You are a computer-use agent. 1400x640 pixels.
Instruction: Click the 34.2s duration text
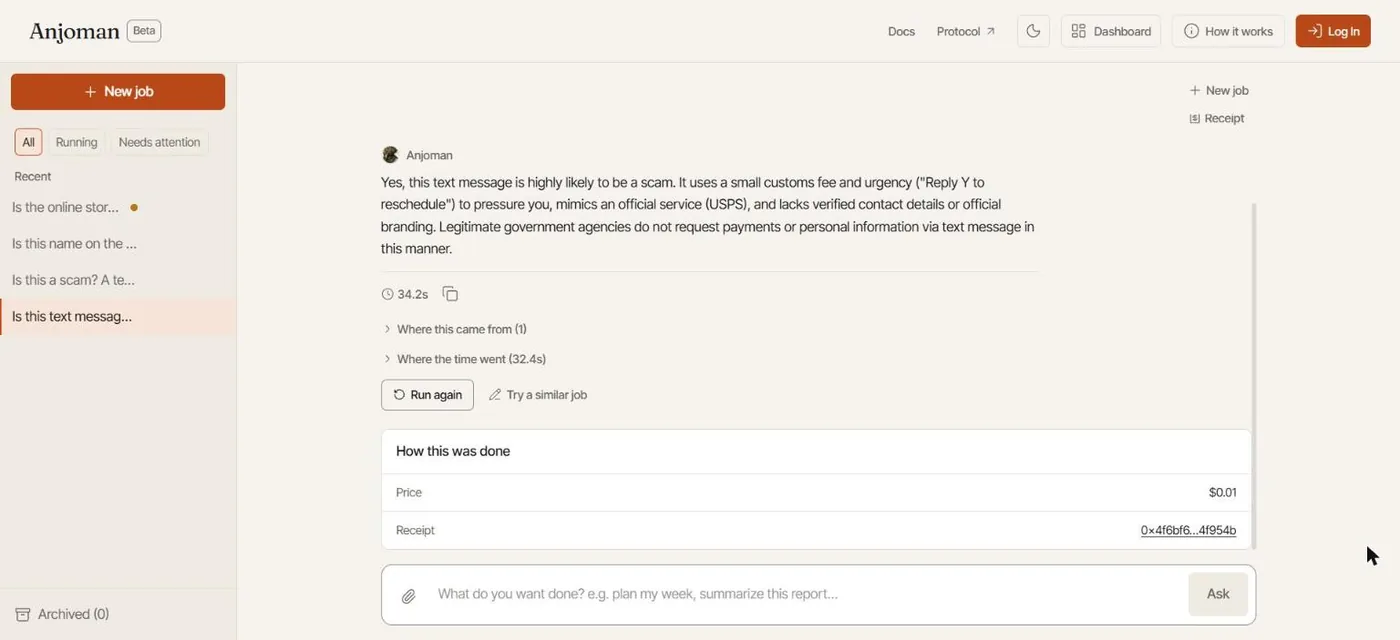(413, 294)
